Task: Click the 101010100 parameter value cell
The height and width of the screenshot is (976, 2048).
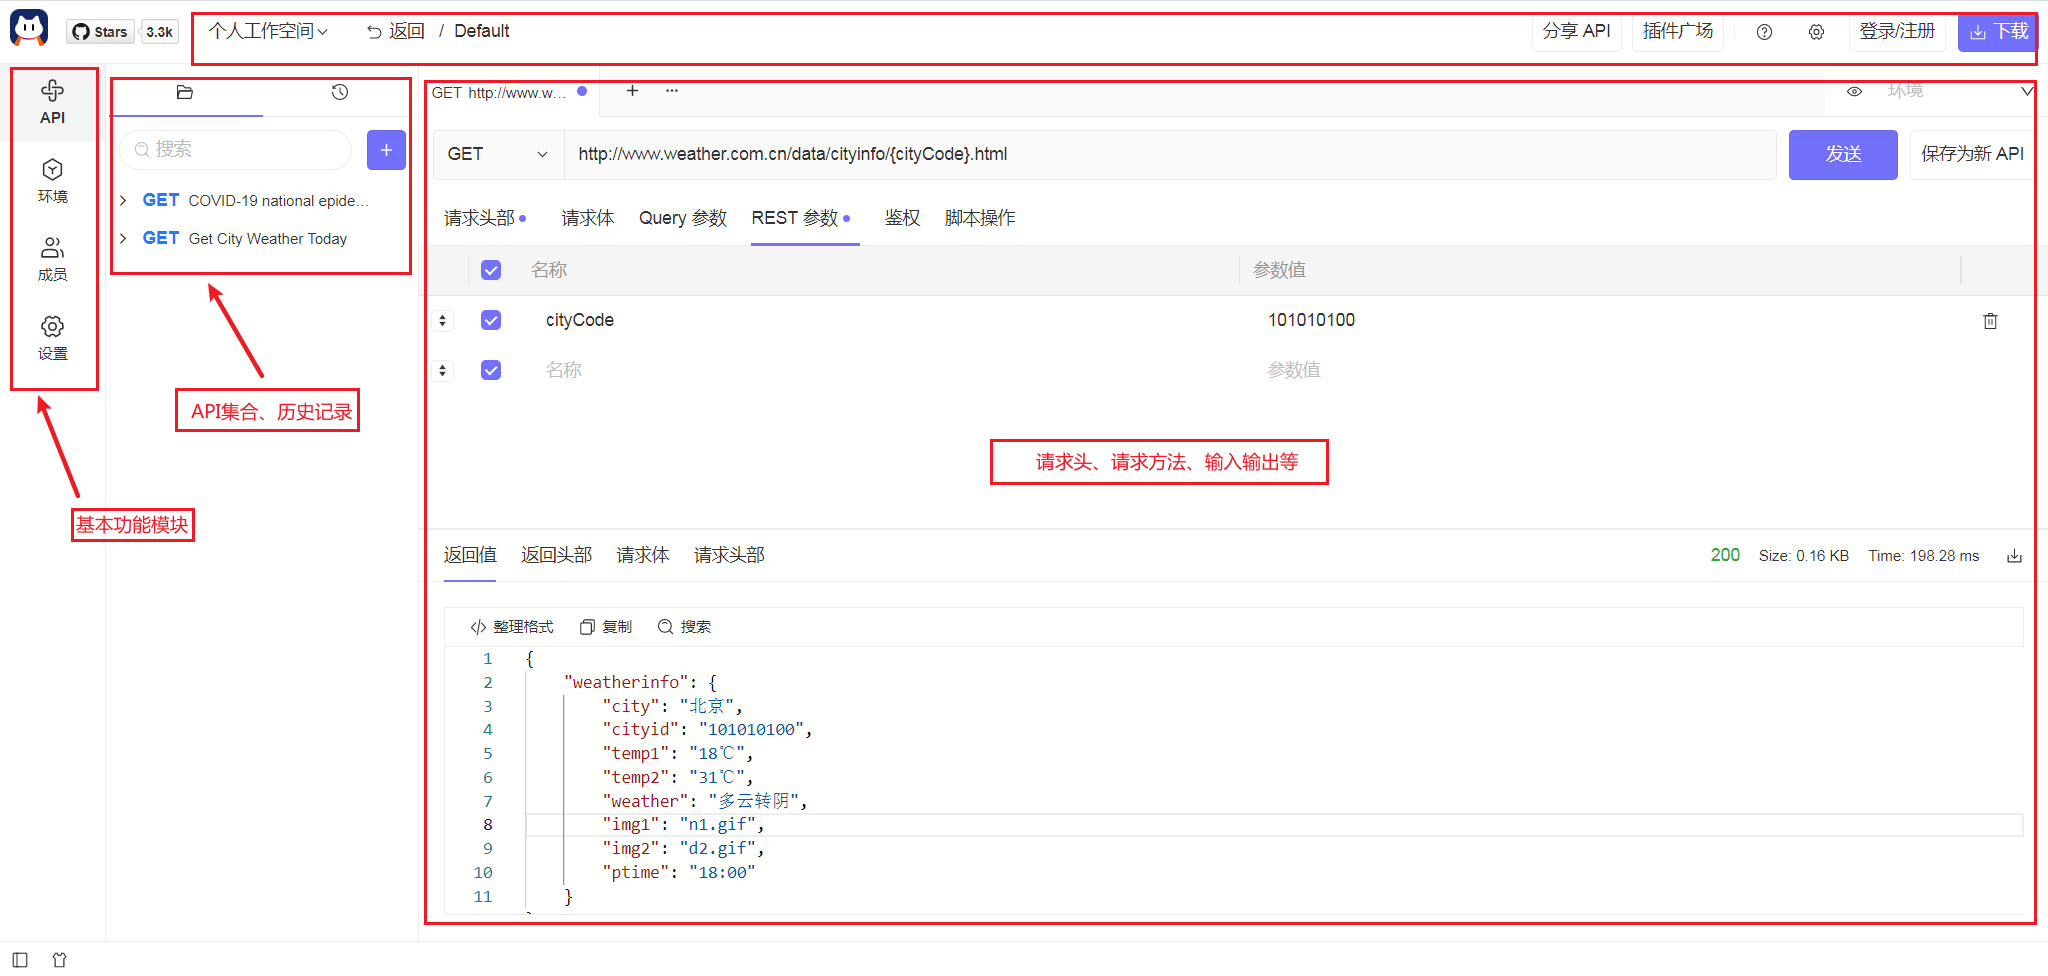Action: coord(1312,320)
